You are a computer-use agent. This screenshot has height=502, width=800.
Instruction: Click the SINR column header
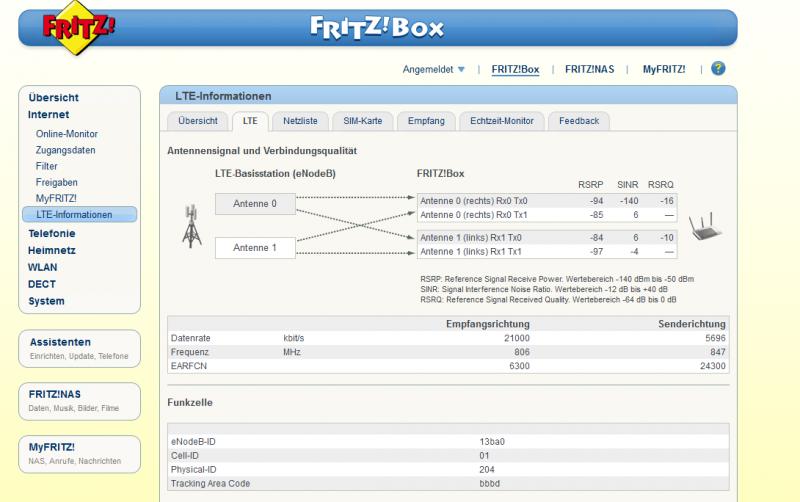[x=628, y=185]
